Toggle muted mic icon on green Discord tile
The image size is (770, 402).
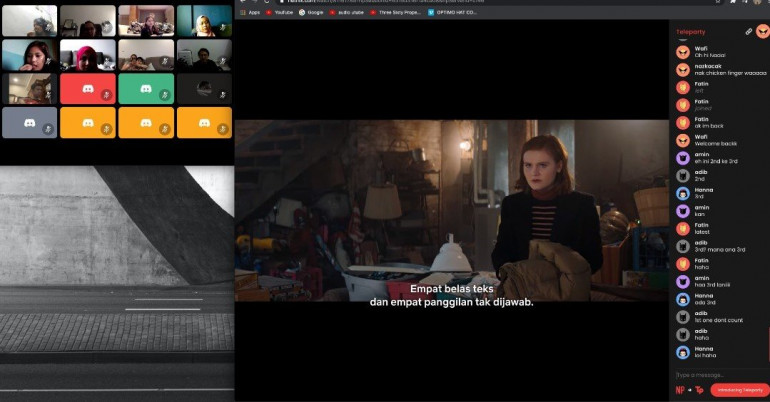165,95
